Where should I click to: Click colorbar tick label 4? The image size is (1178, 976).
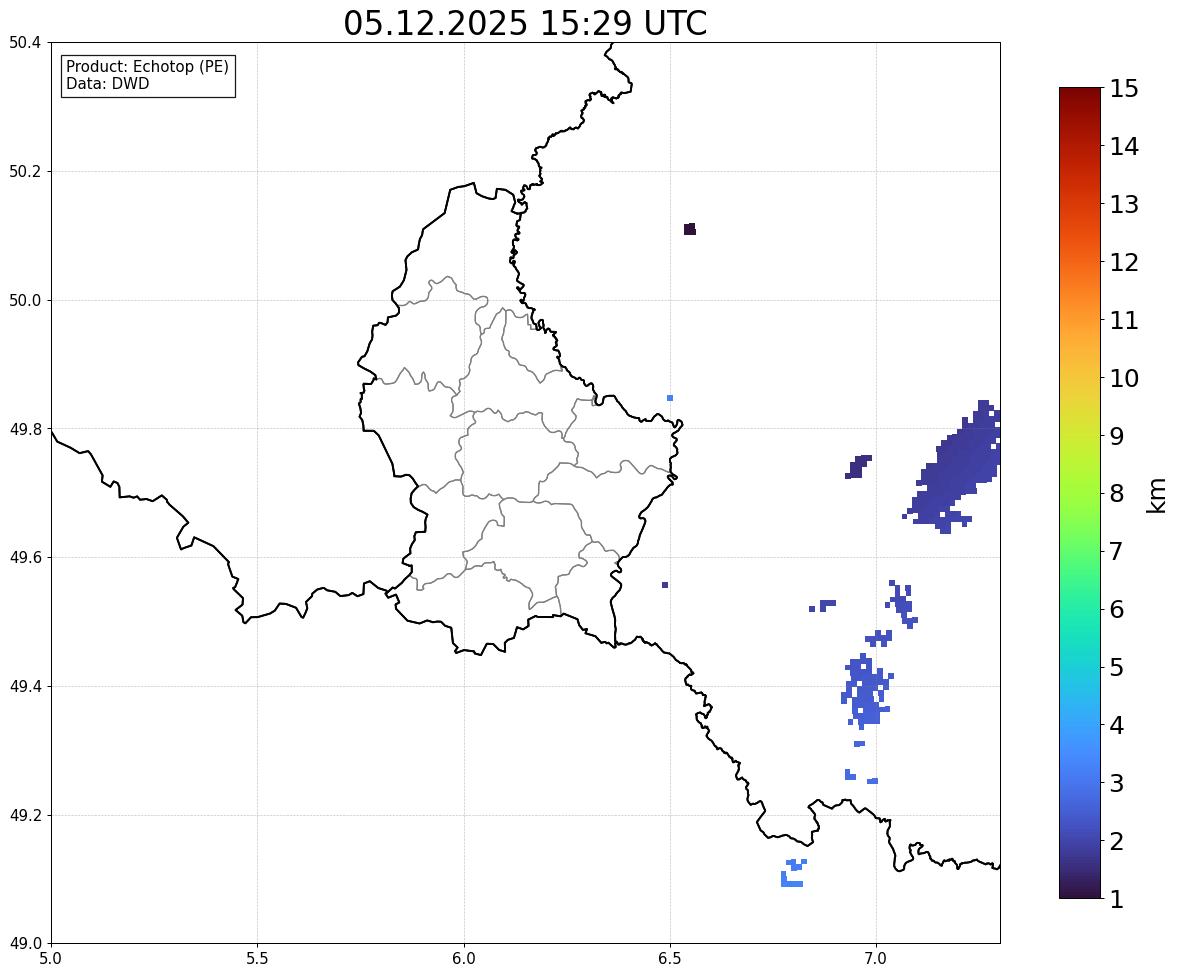tap(1117, 725)
